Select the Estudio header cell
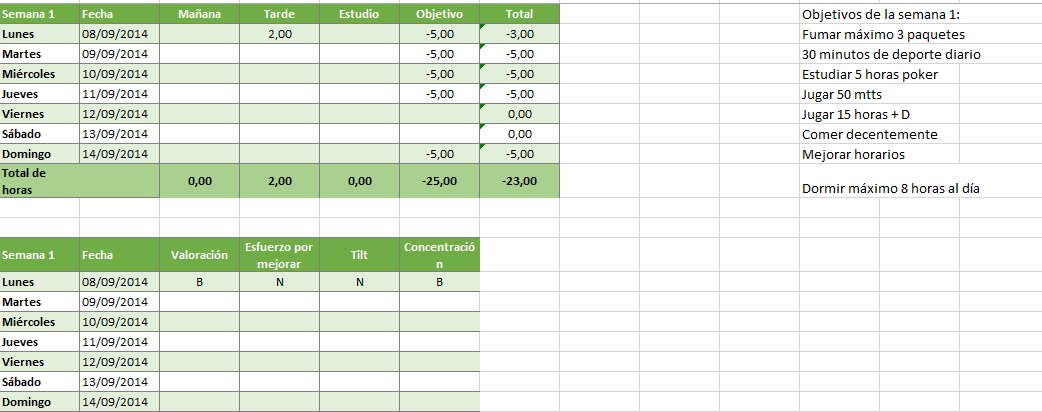1042x412 pixels. [360, 14]
